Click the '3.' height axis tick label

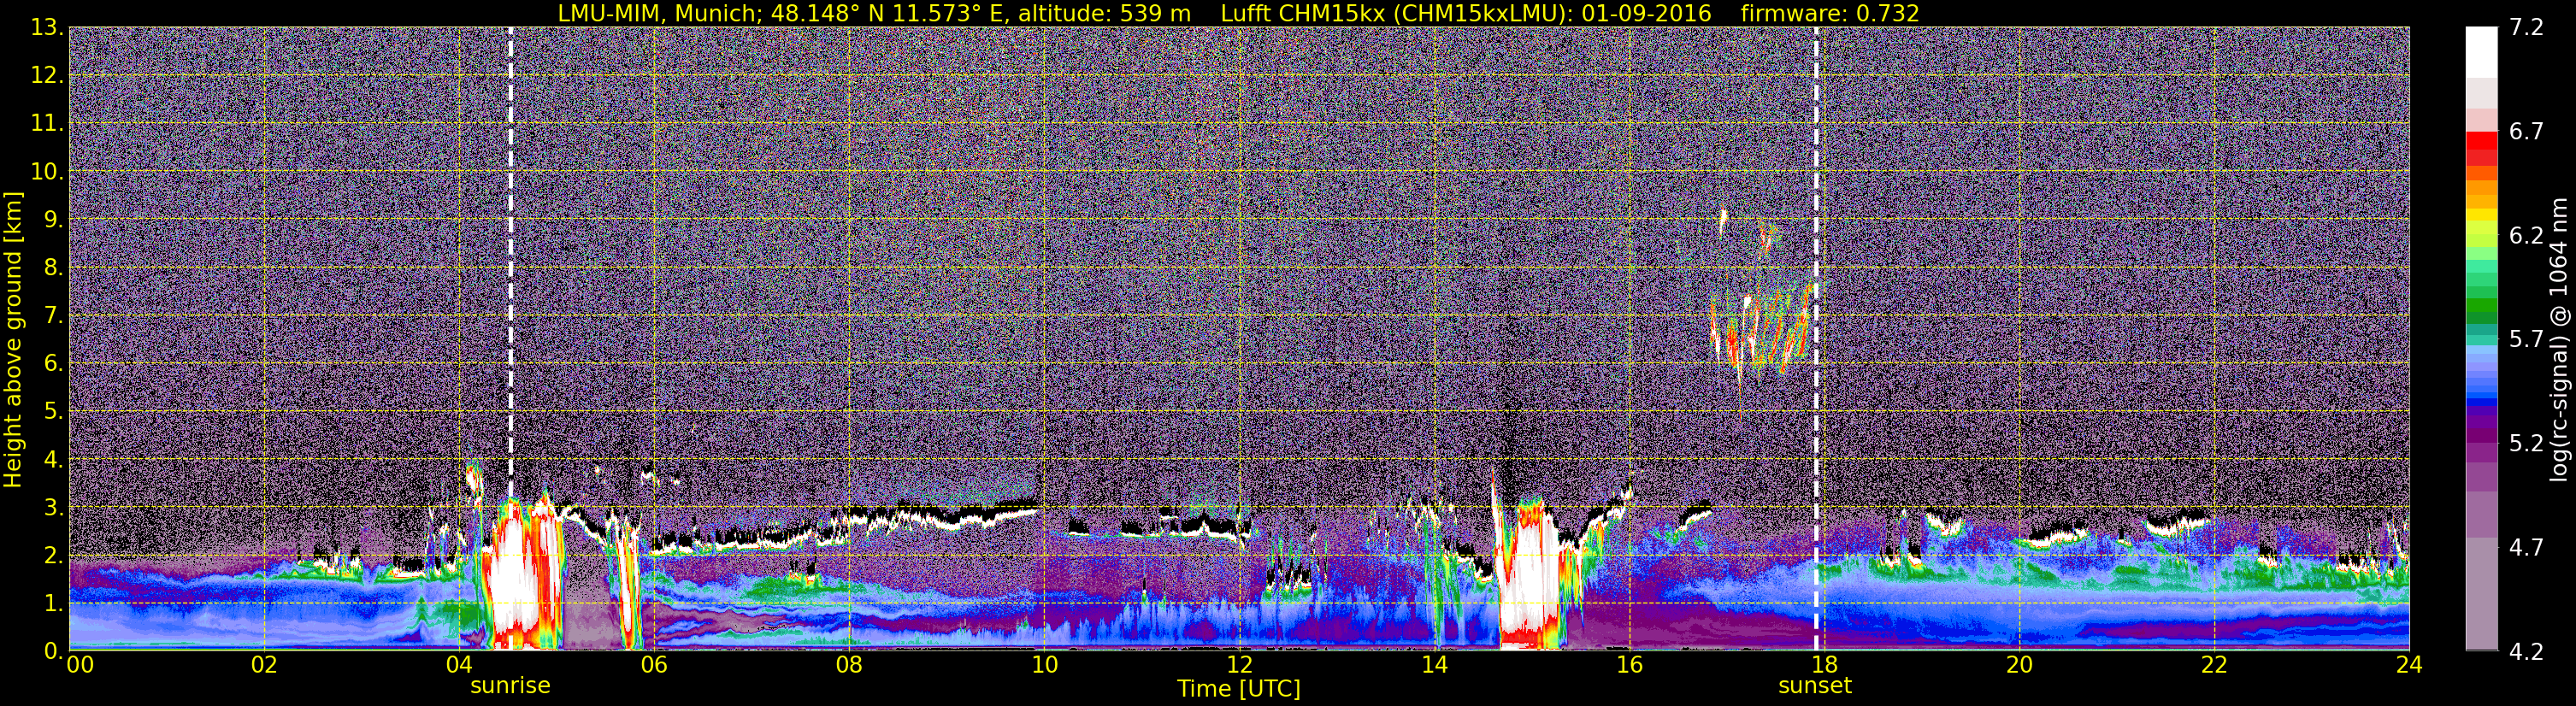tap(53, 507)
